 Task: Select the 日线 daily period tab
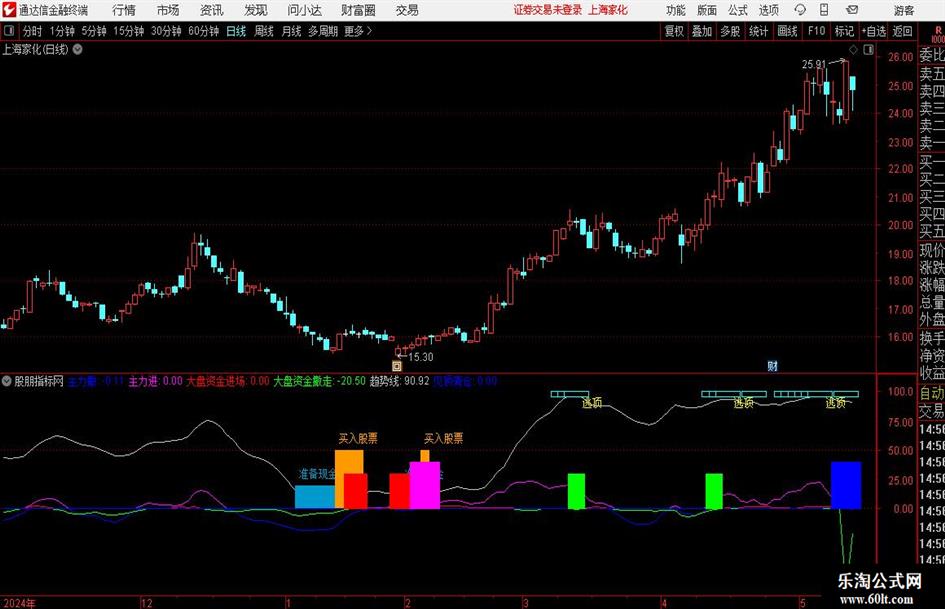(236, 31)
